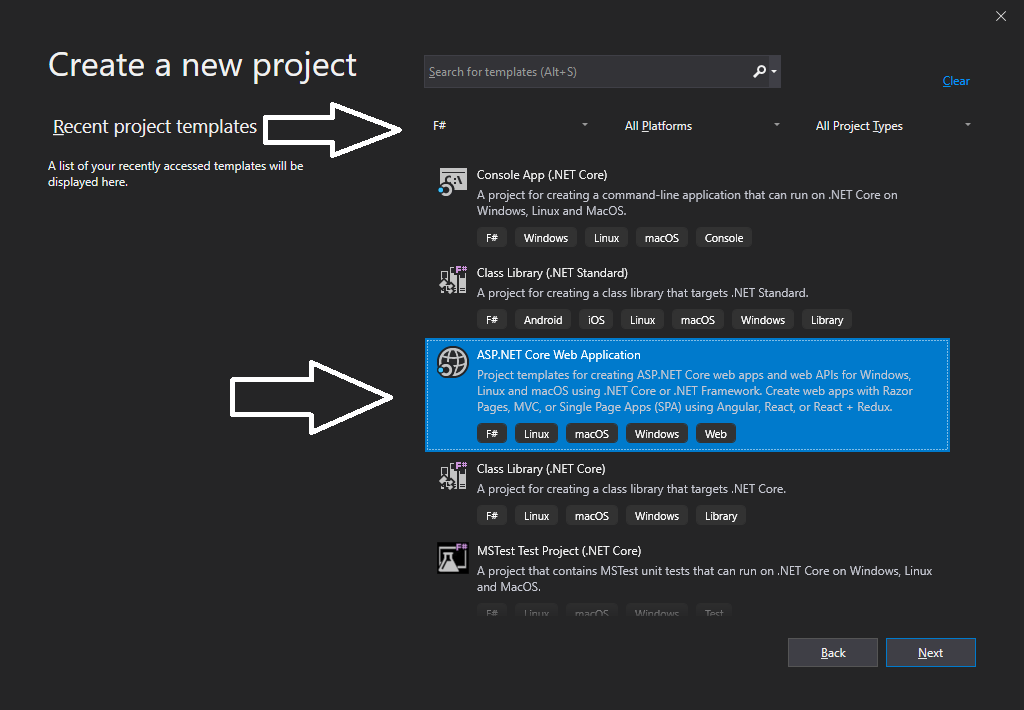Click the Linux tag under ASP.NET Core Web Application

(536, 434)
